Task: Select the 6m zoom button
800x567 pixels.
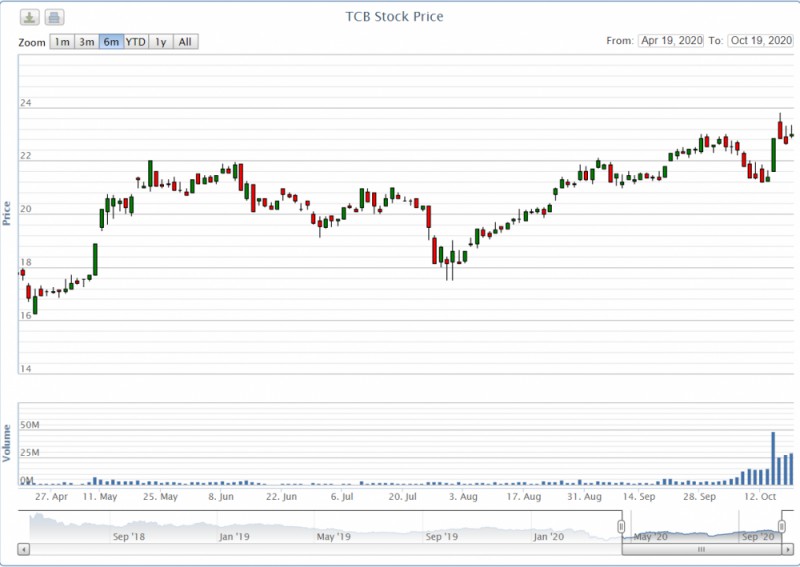Action: (x=111, y=42)
